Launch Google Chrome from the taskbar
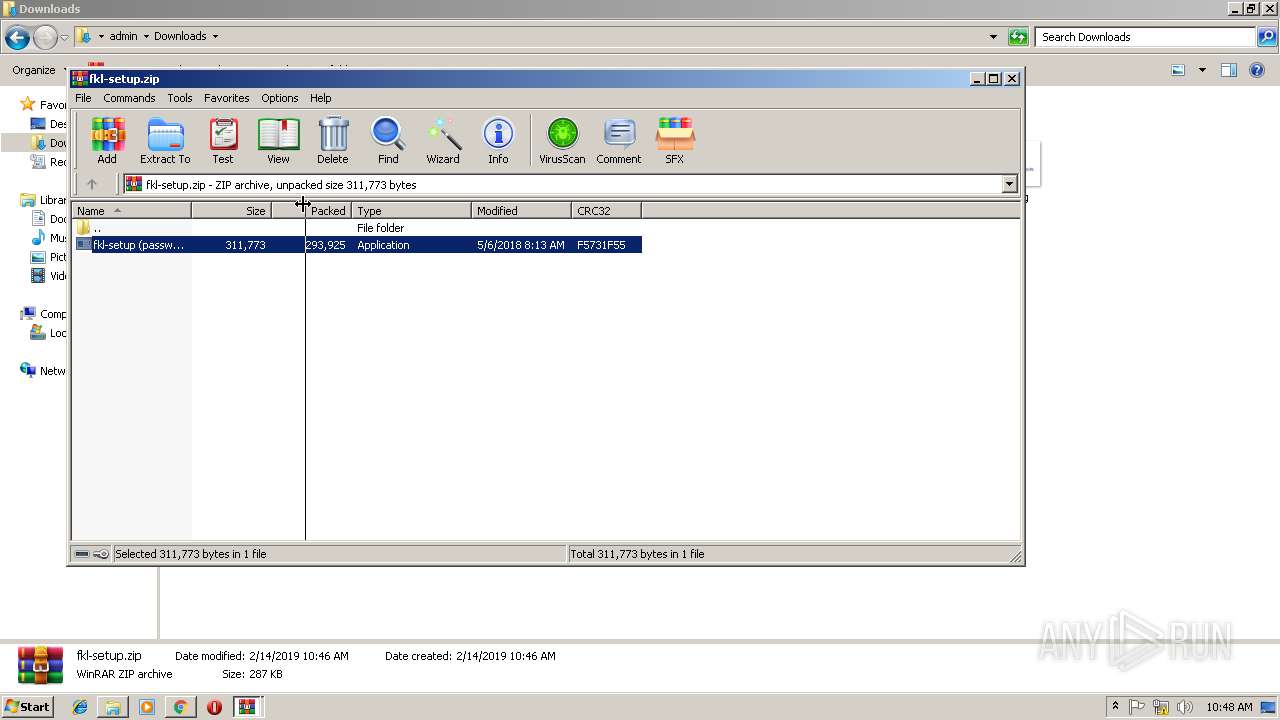 point(180,707)
